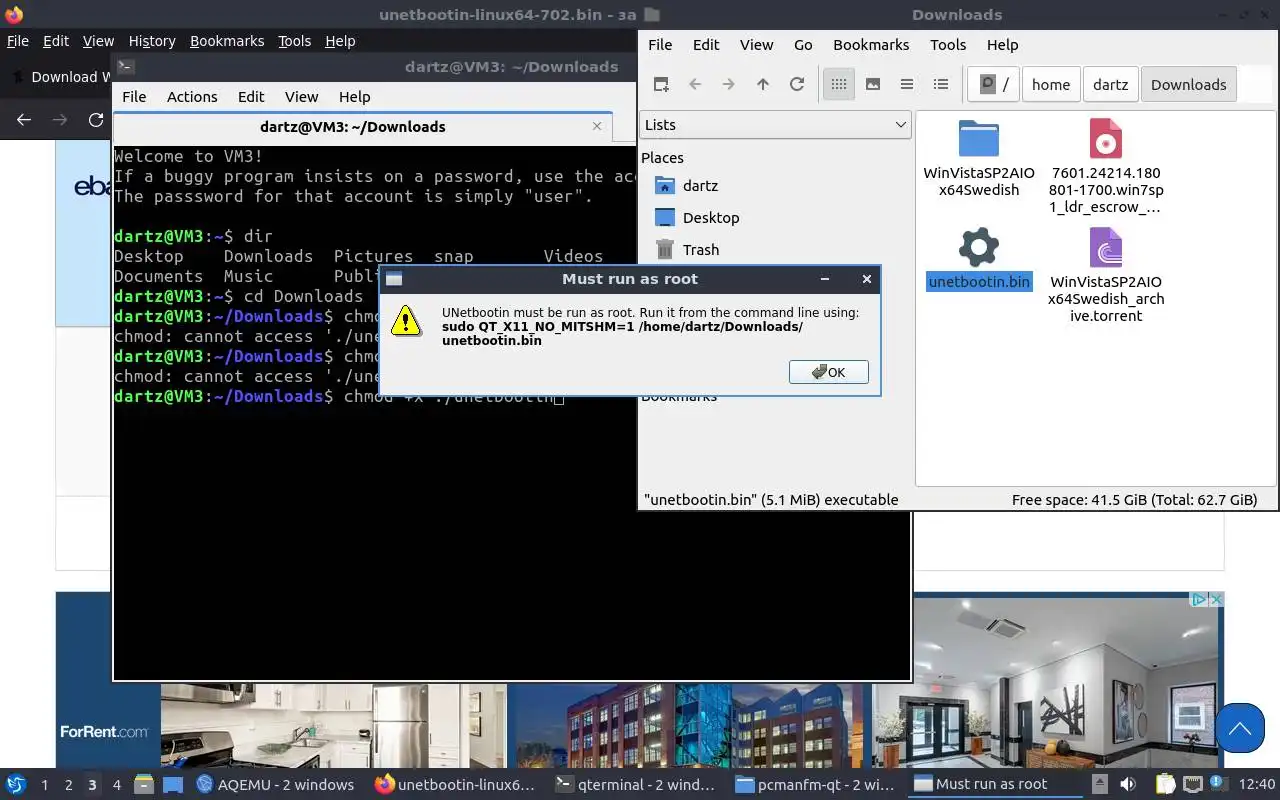Click the page scroll-to-top circle button
The height and width of the screenshot is (800, 1280).
click(x=1240, y=729)
